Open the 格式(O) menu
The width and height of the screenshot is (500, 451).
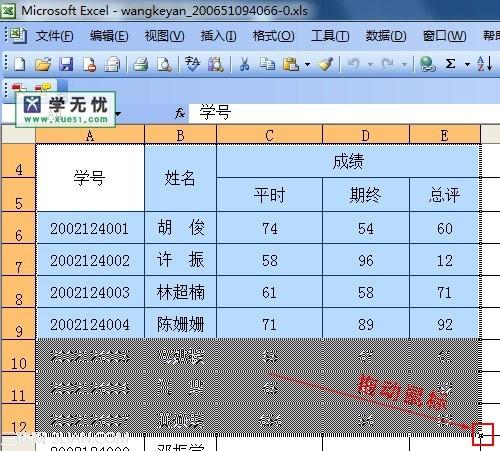(274, 36)
